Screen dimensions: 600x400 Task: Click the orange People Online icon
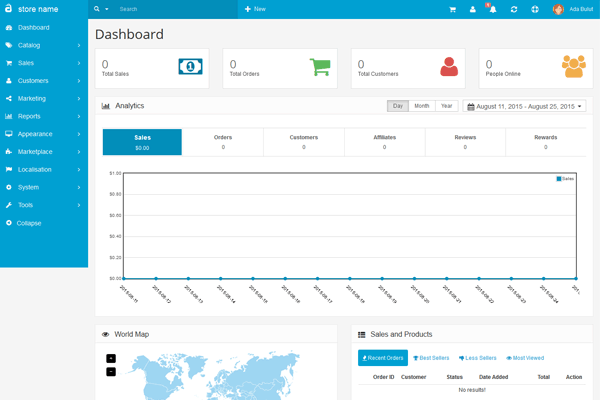click(x=574, y=67)
